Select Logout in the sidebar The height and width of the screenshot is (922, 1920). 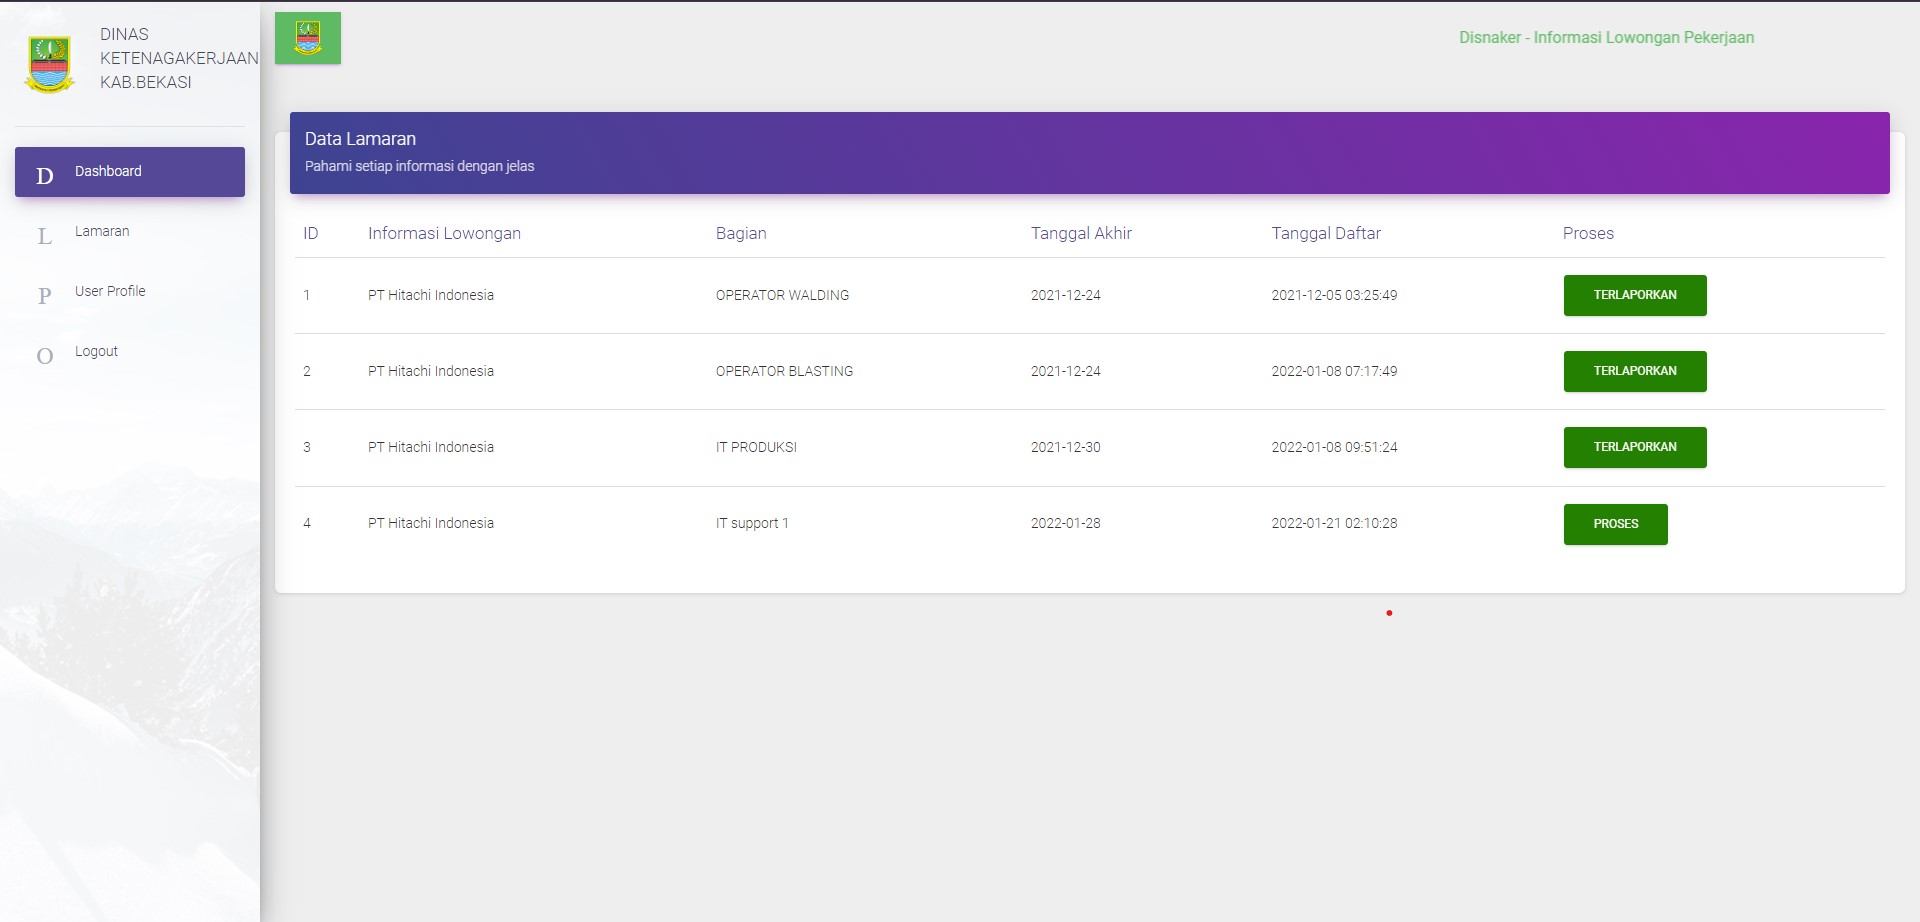[96, 351]
